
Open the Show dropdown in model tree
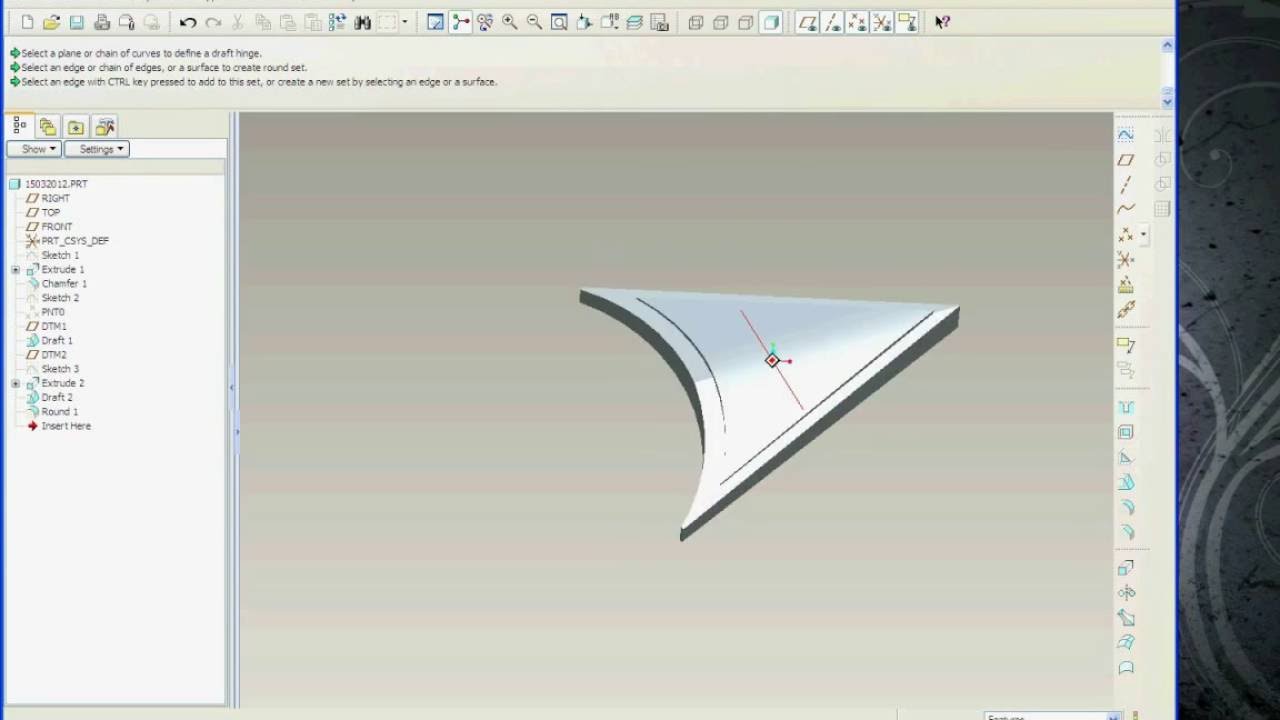click(34, 149)
